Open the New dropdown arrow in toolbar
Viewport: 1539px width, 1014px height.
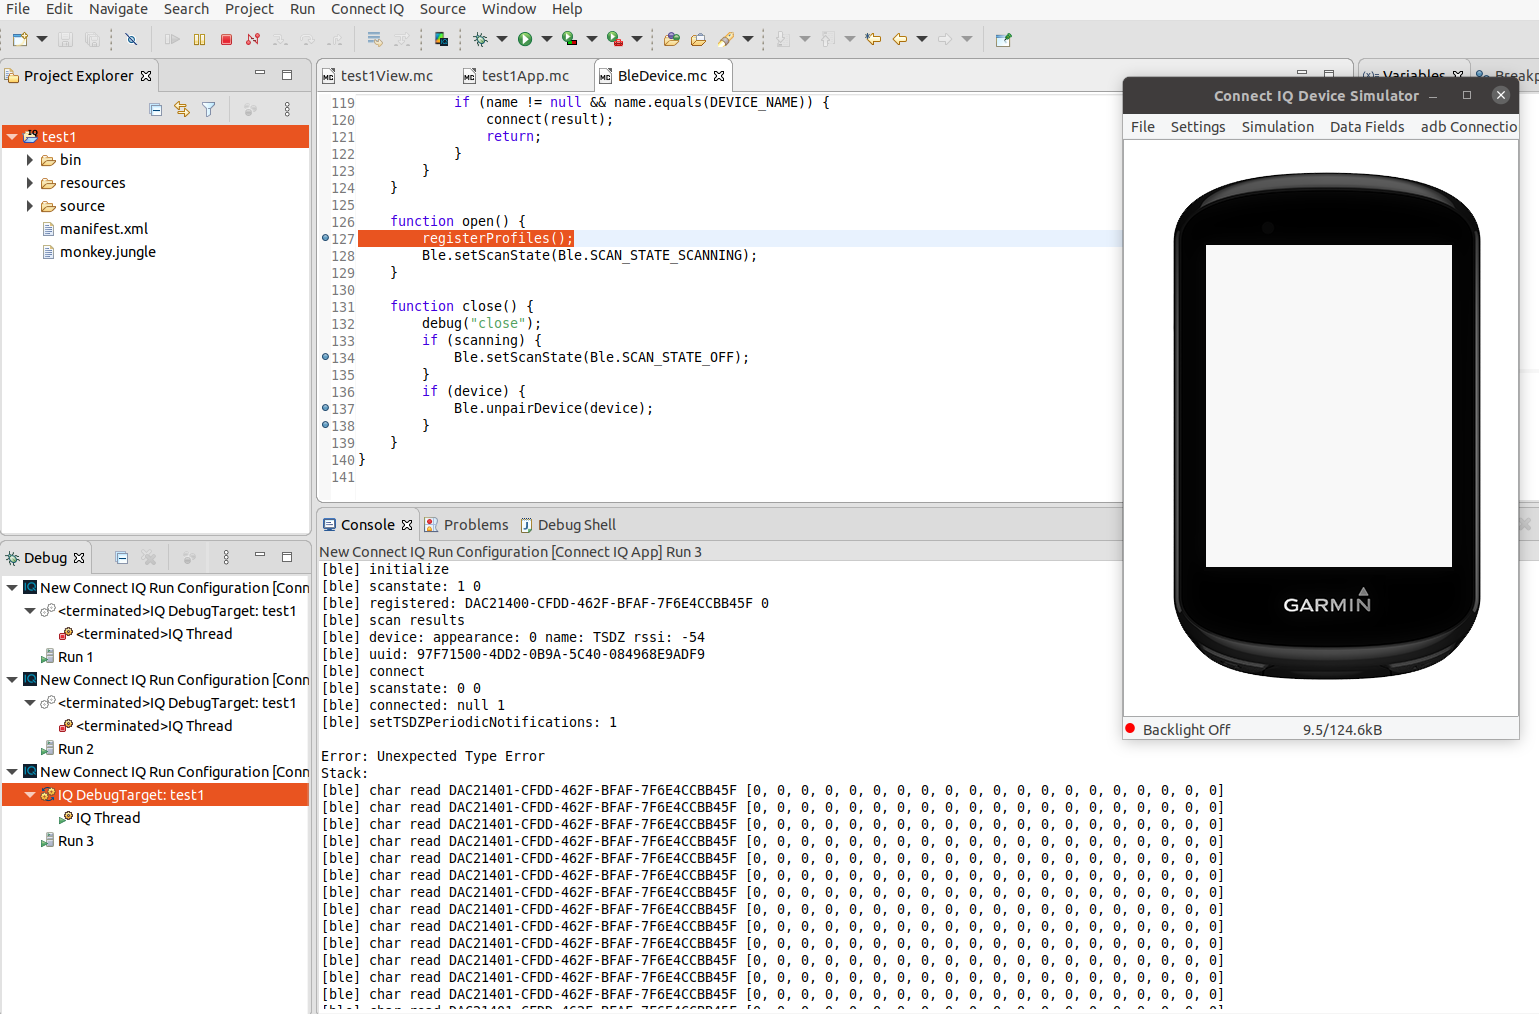pos(42,39)
